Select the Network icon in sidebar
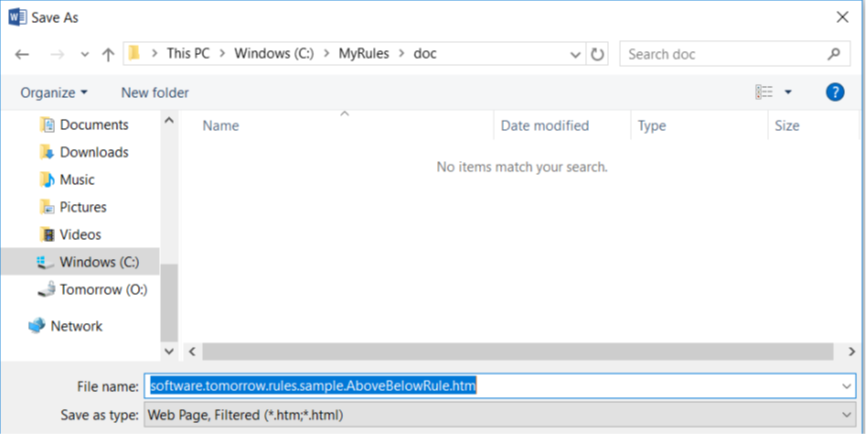Screen dimensions: 866x435 37,326
